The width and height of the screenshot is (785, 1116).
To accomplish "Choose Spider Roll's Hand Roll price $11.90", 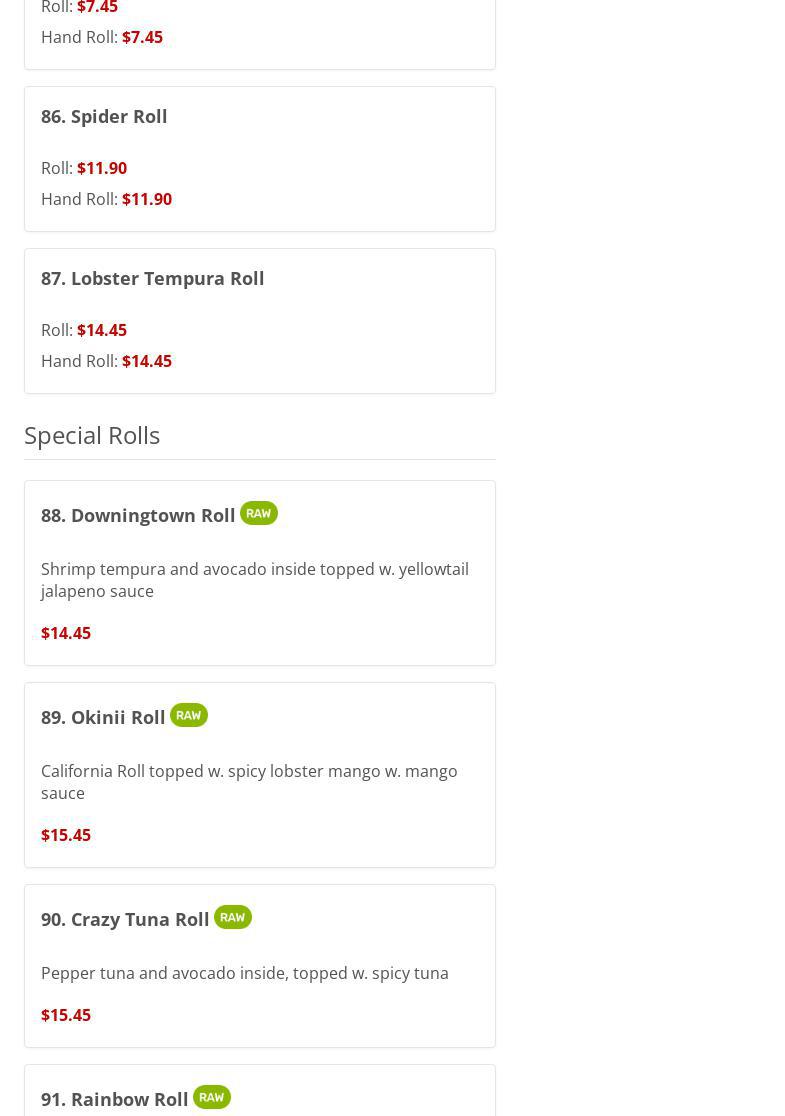I will pos(147,199).
